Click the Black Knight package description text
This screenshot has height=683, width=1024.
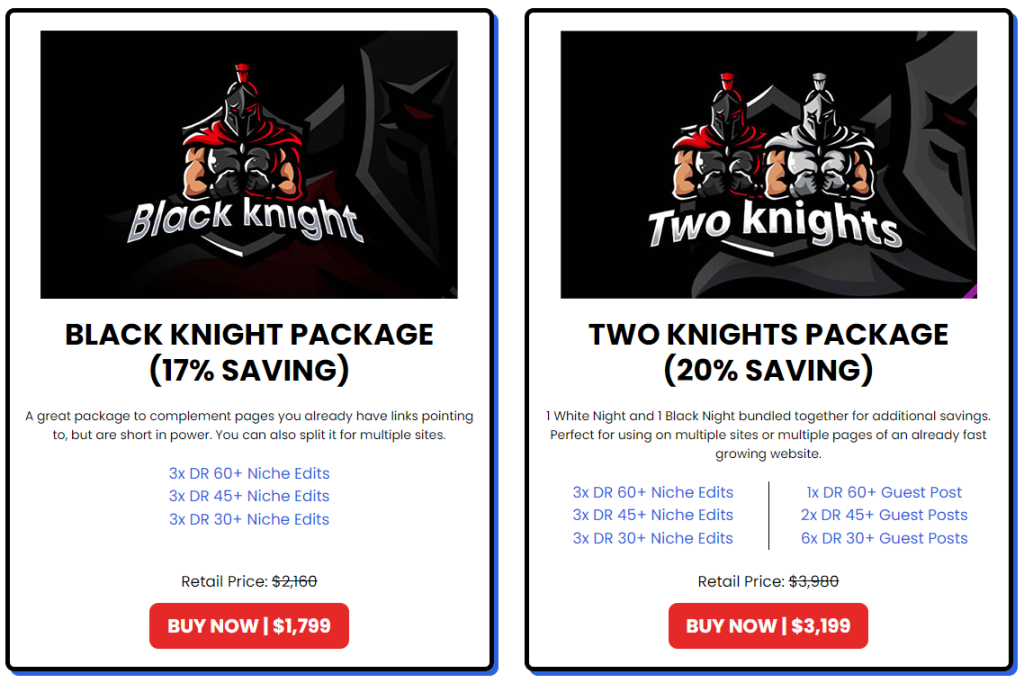[249, 425]
